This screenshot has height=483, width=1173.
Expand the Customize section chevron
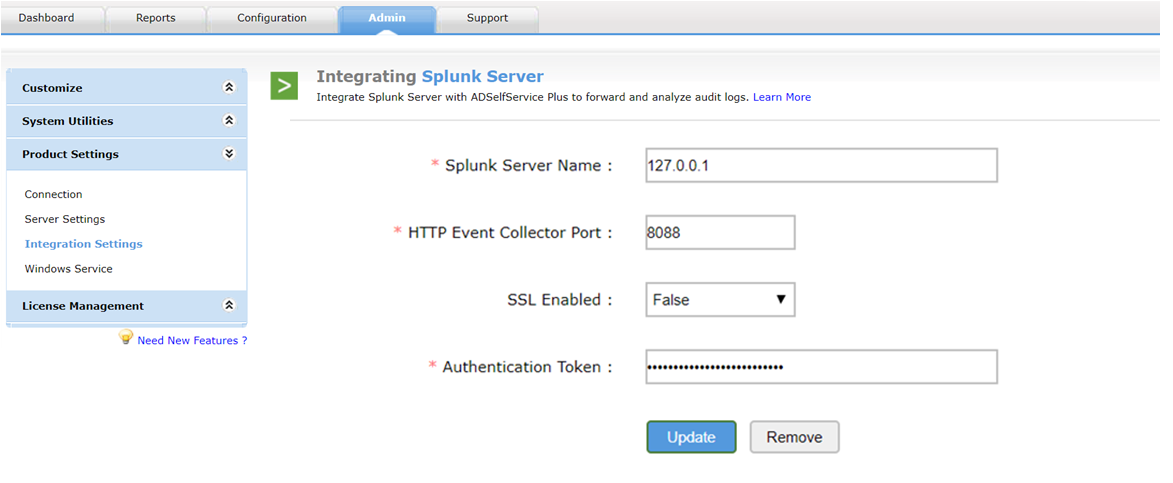[229, 87]
